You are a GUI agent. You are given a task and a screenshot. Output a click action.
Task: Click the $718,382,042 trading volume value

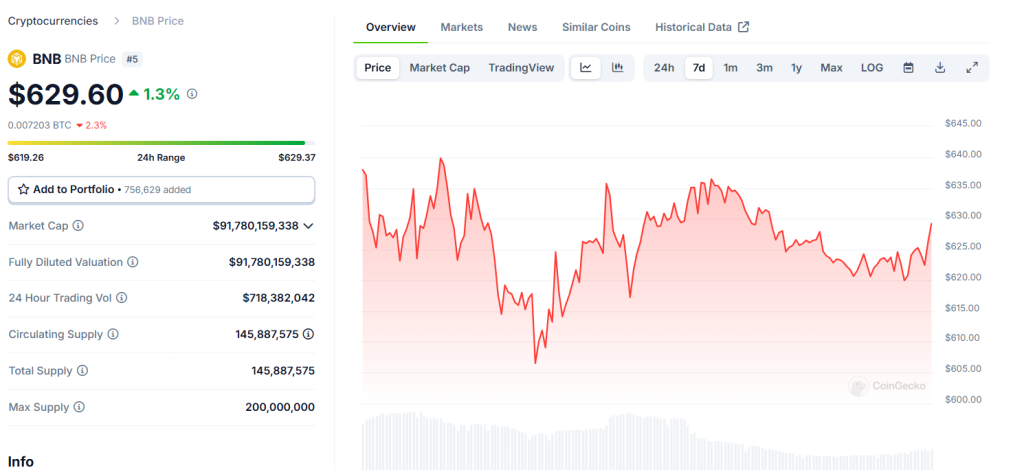[279, 298]
